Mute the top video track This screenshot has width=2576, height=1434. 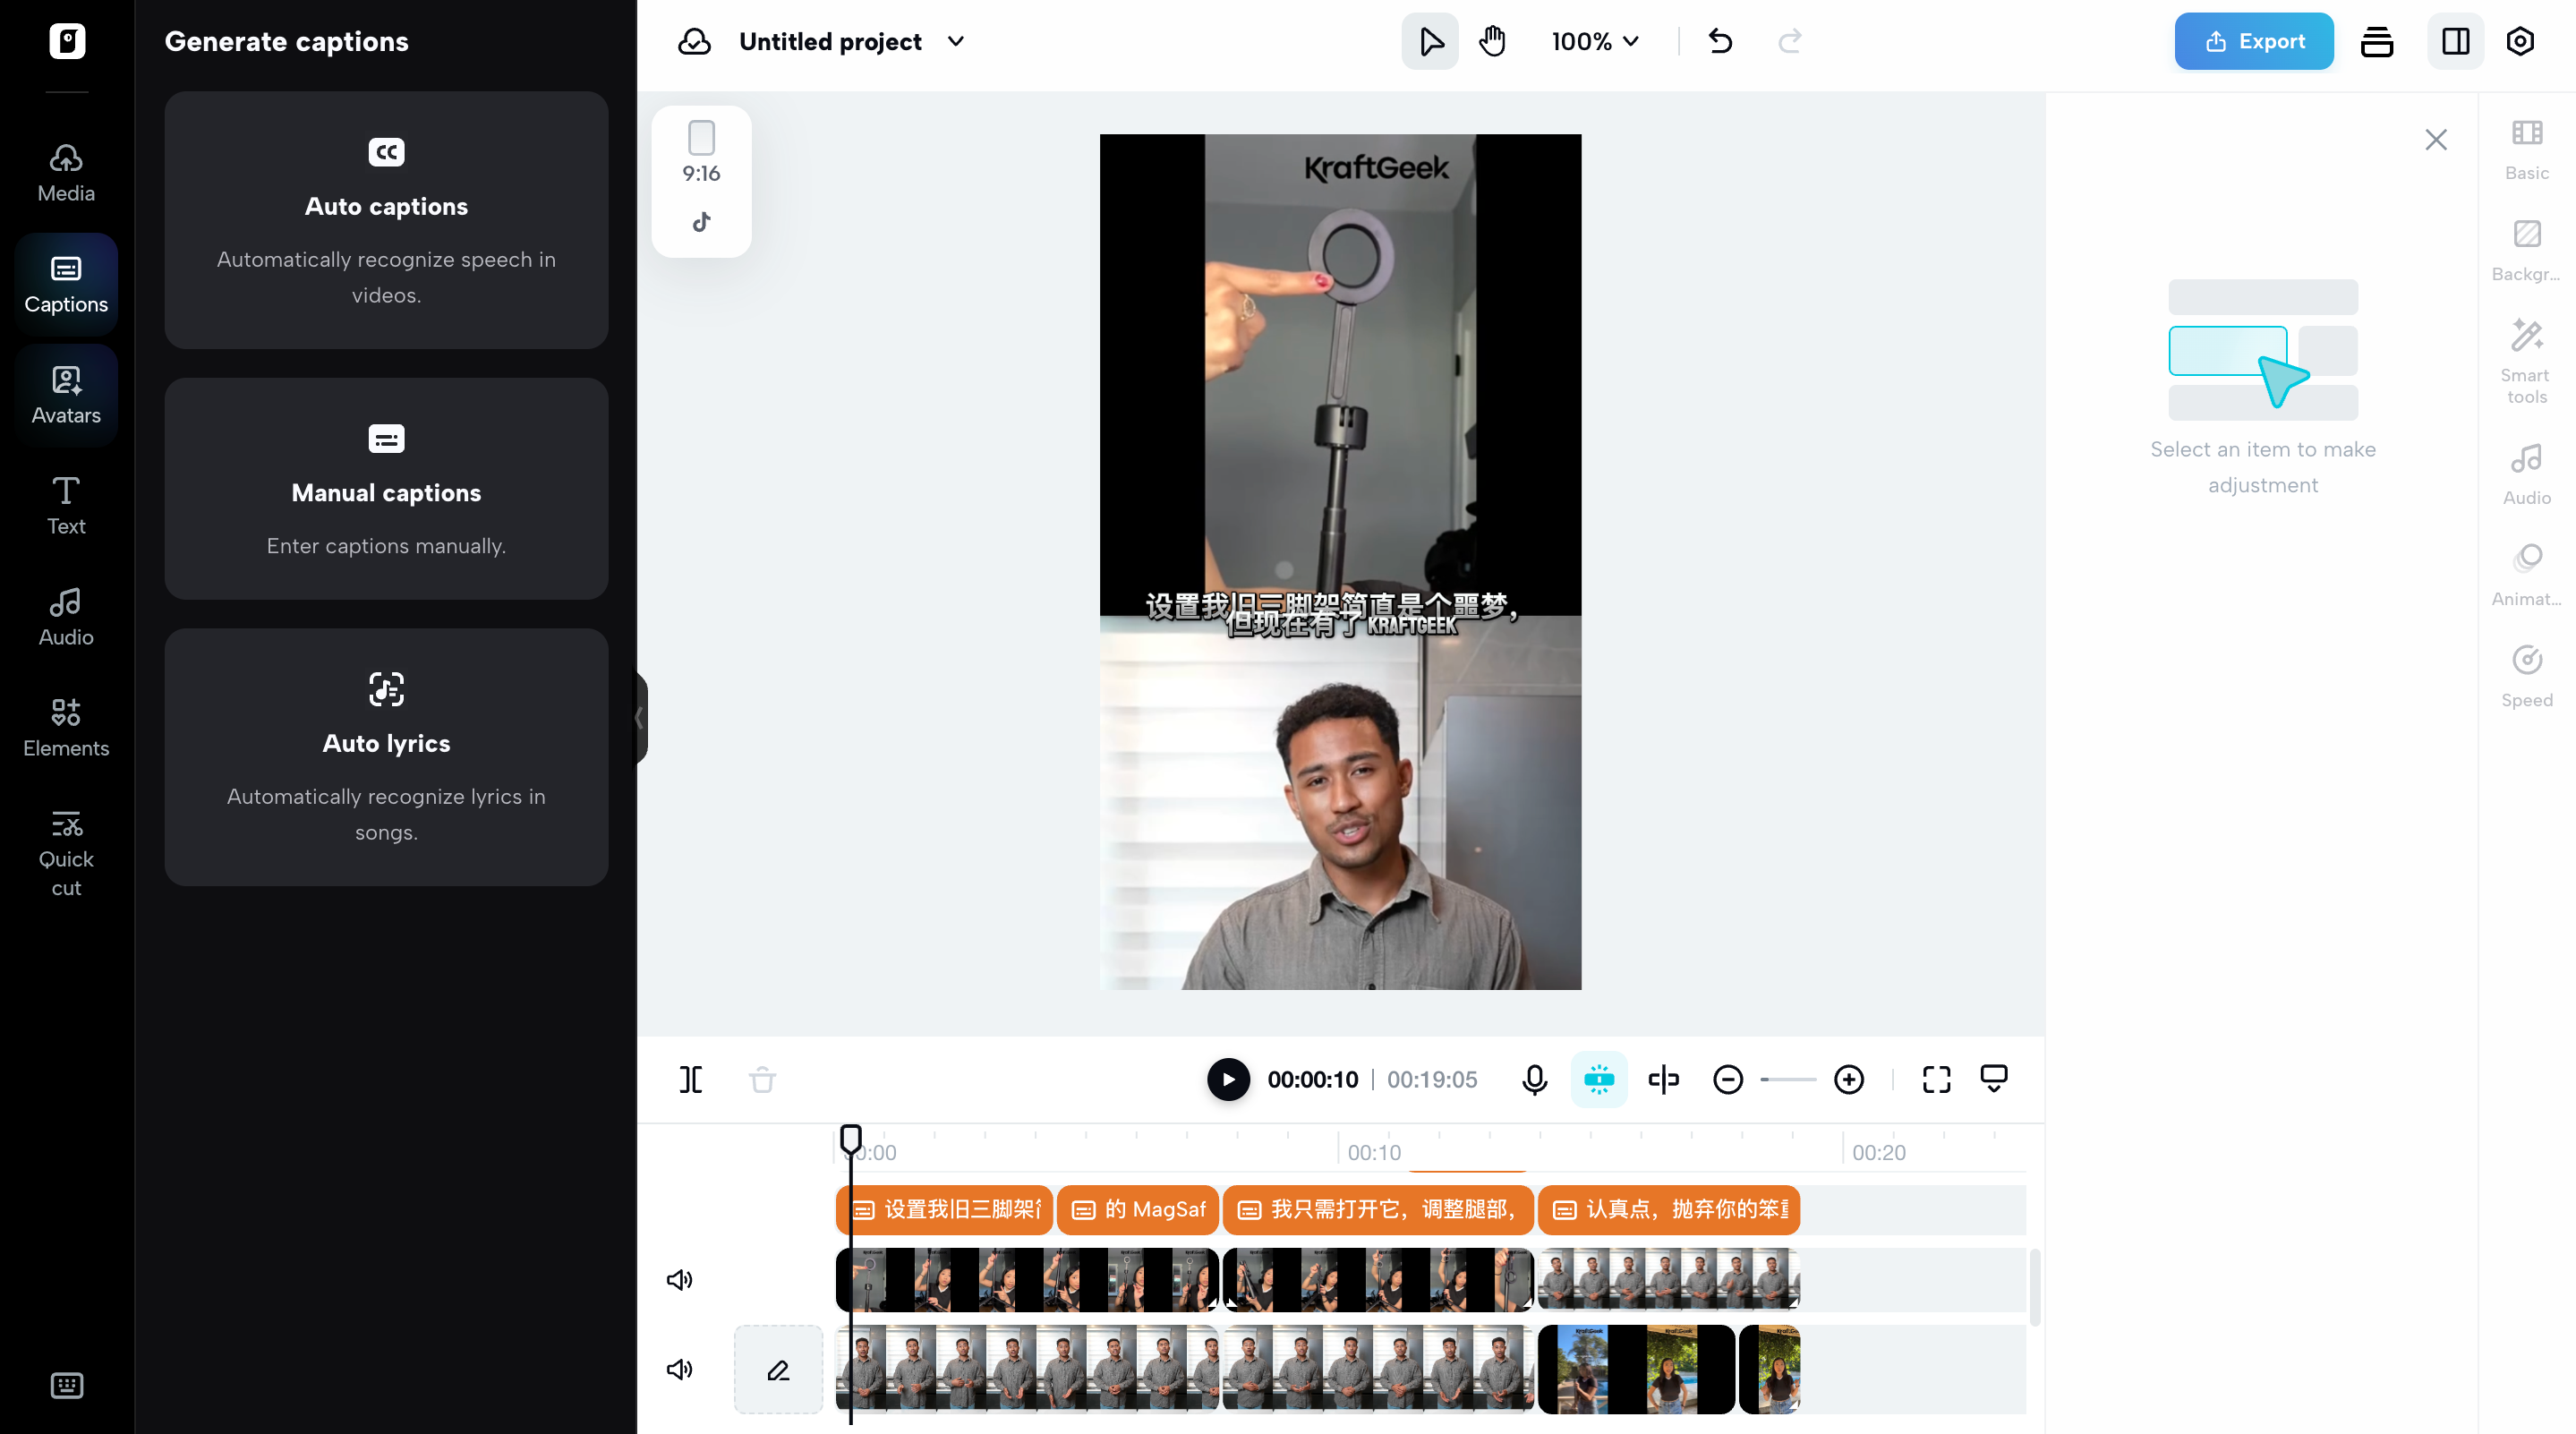click(x=679, y=1279)
